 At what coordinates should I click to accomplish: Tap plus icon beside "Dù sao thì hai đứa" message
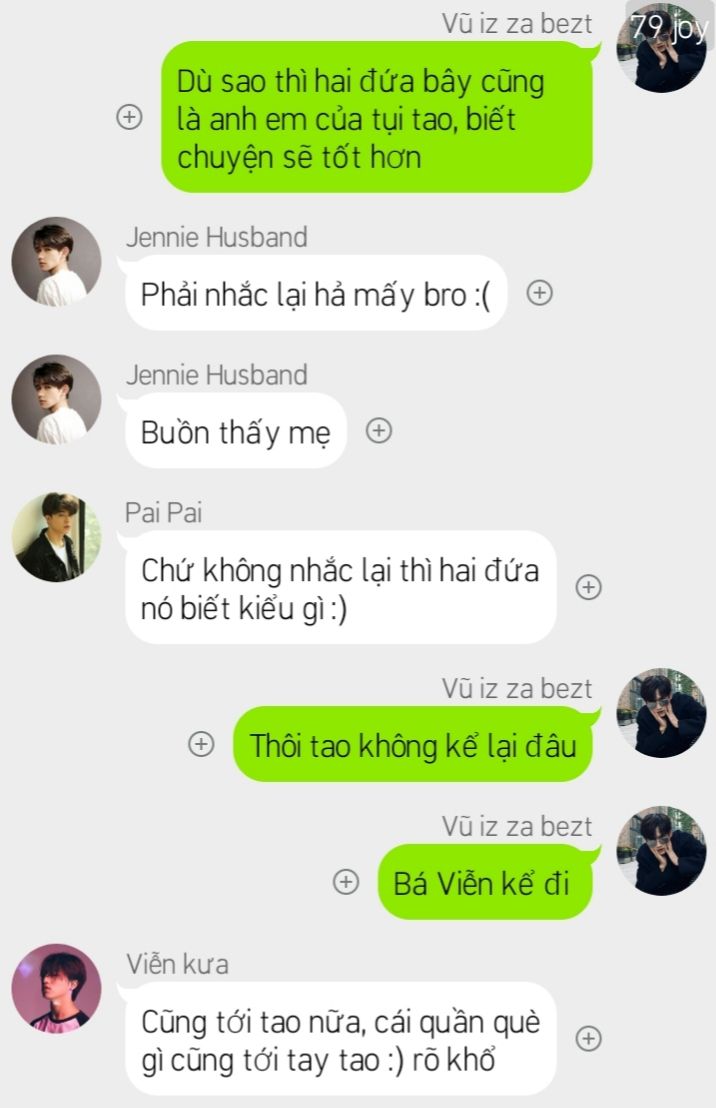click(129, 117)
